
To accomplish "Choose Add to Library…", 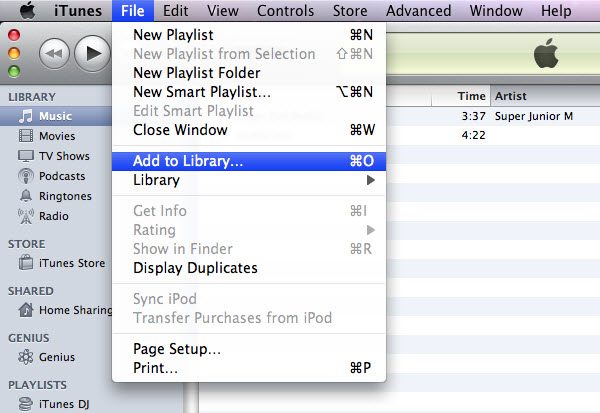I will (x=249, y=161).
